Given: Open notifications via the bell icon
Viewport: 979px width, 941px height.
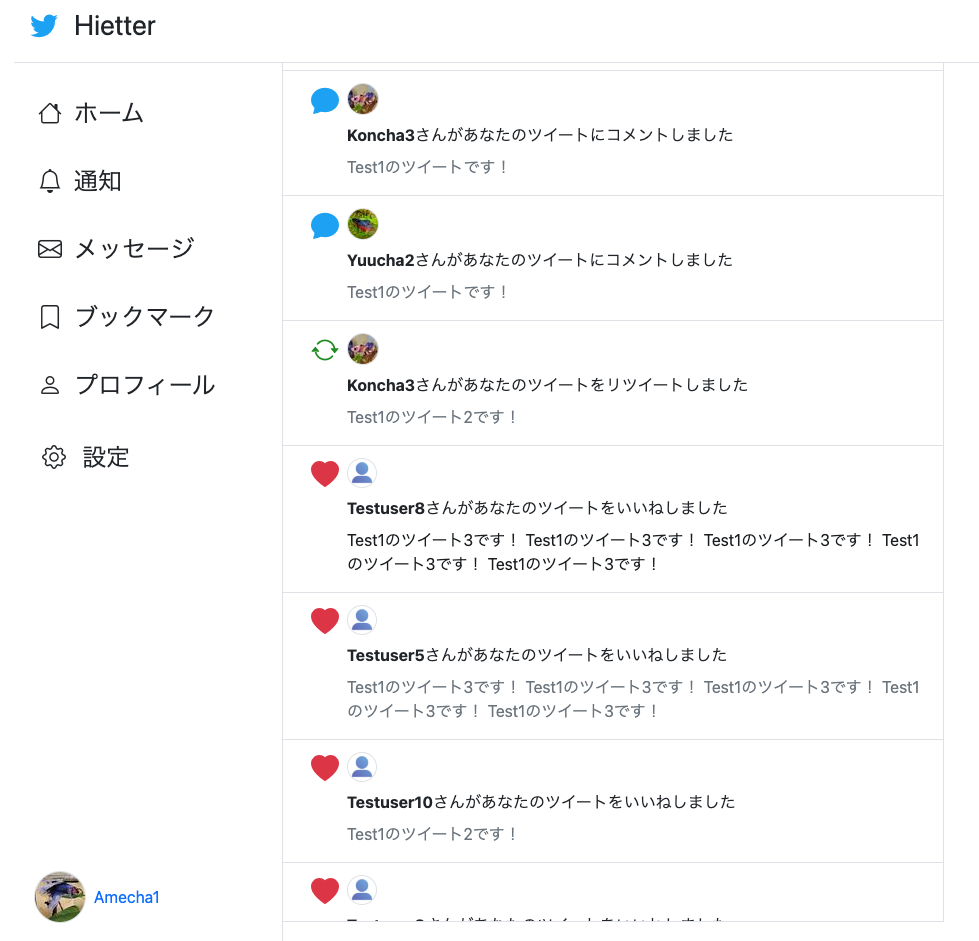Looking at the screenshot, I should tap(49, 181).
